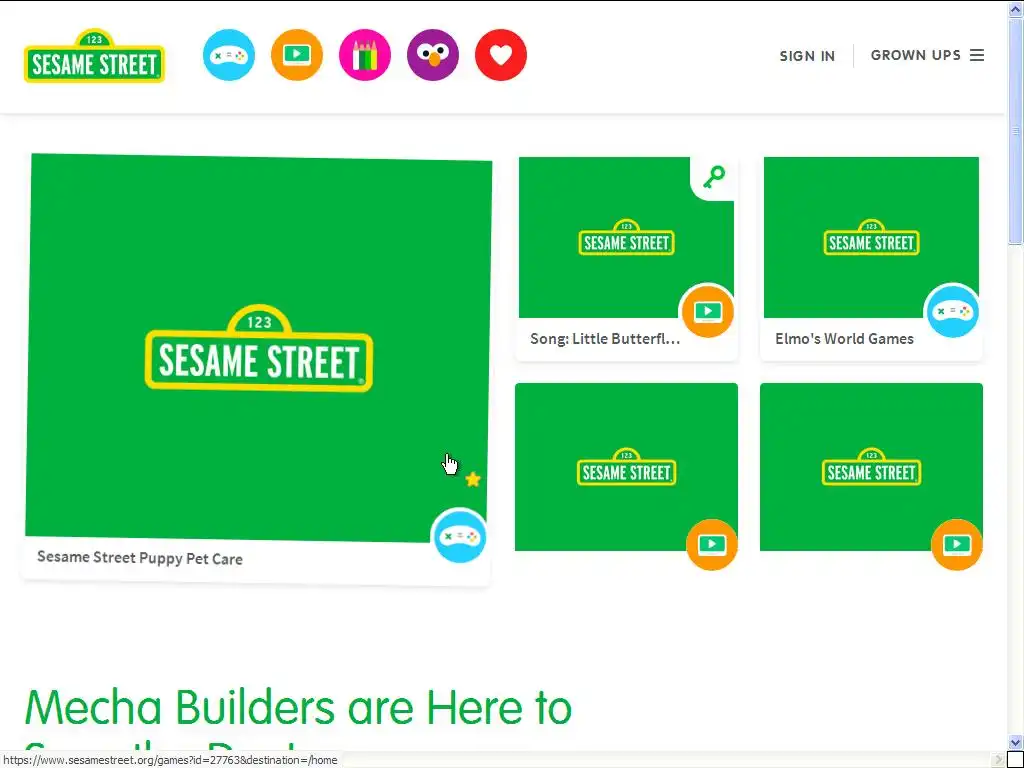The image size is (1024, 768).
Task: Click the 'Sesame Street Puppy Pet Care' title
Action: coord(140,558)
